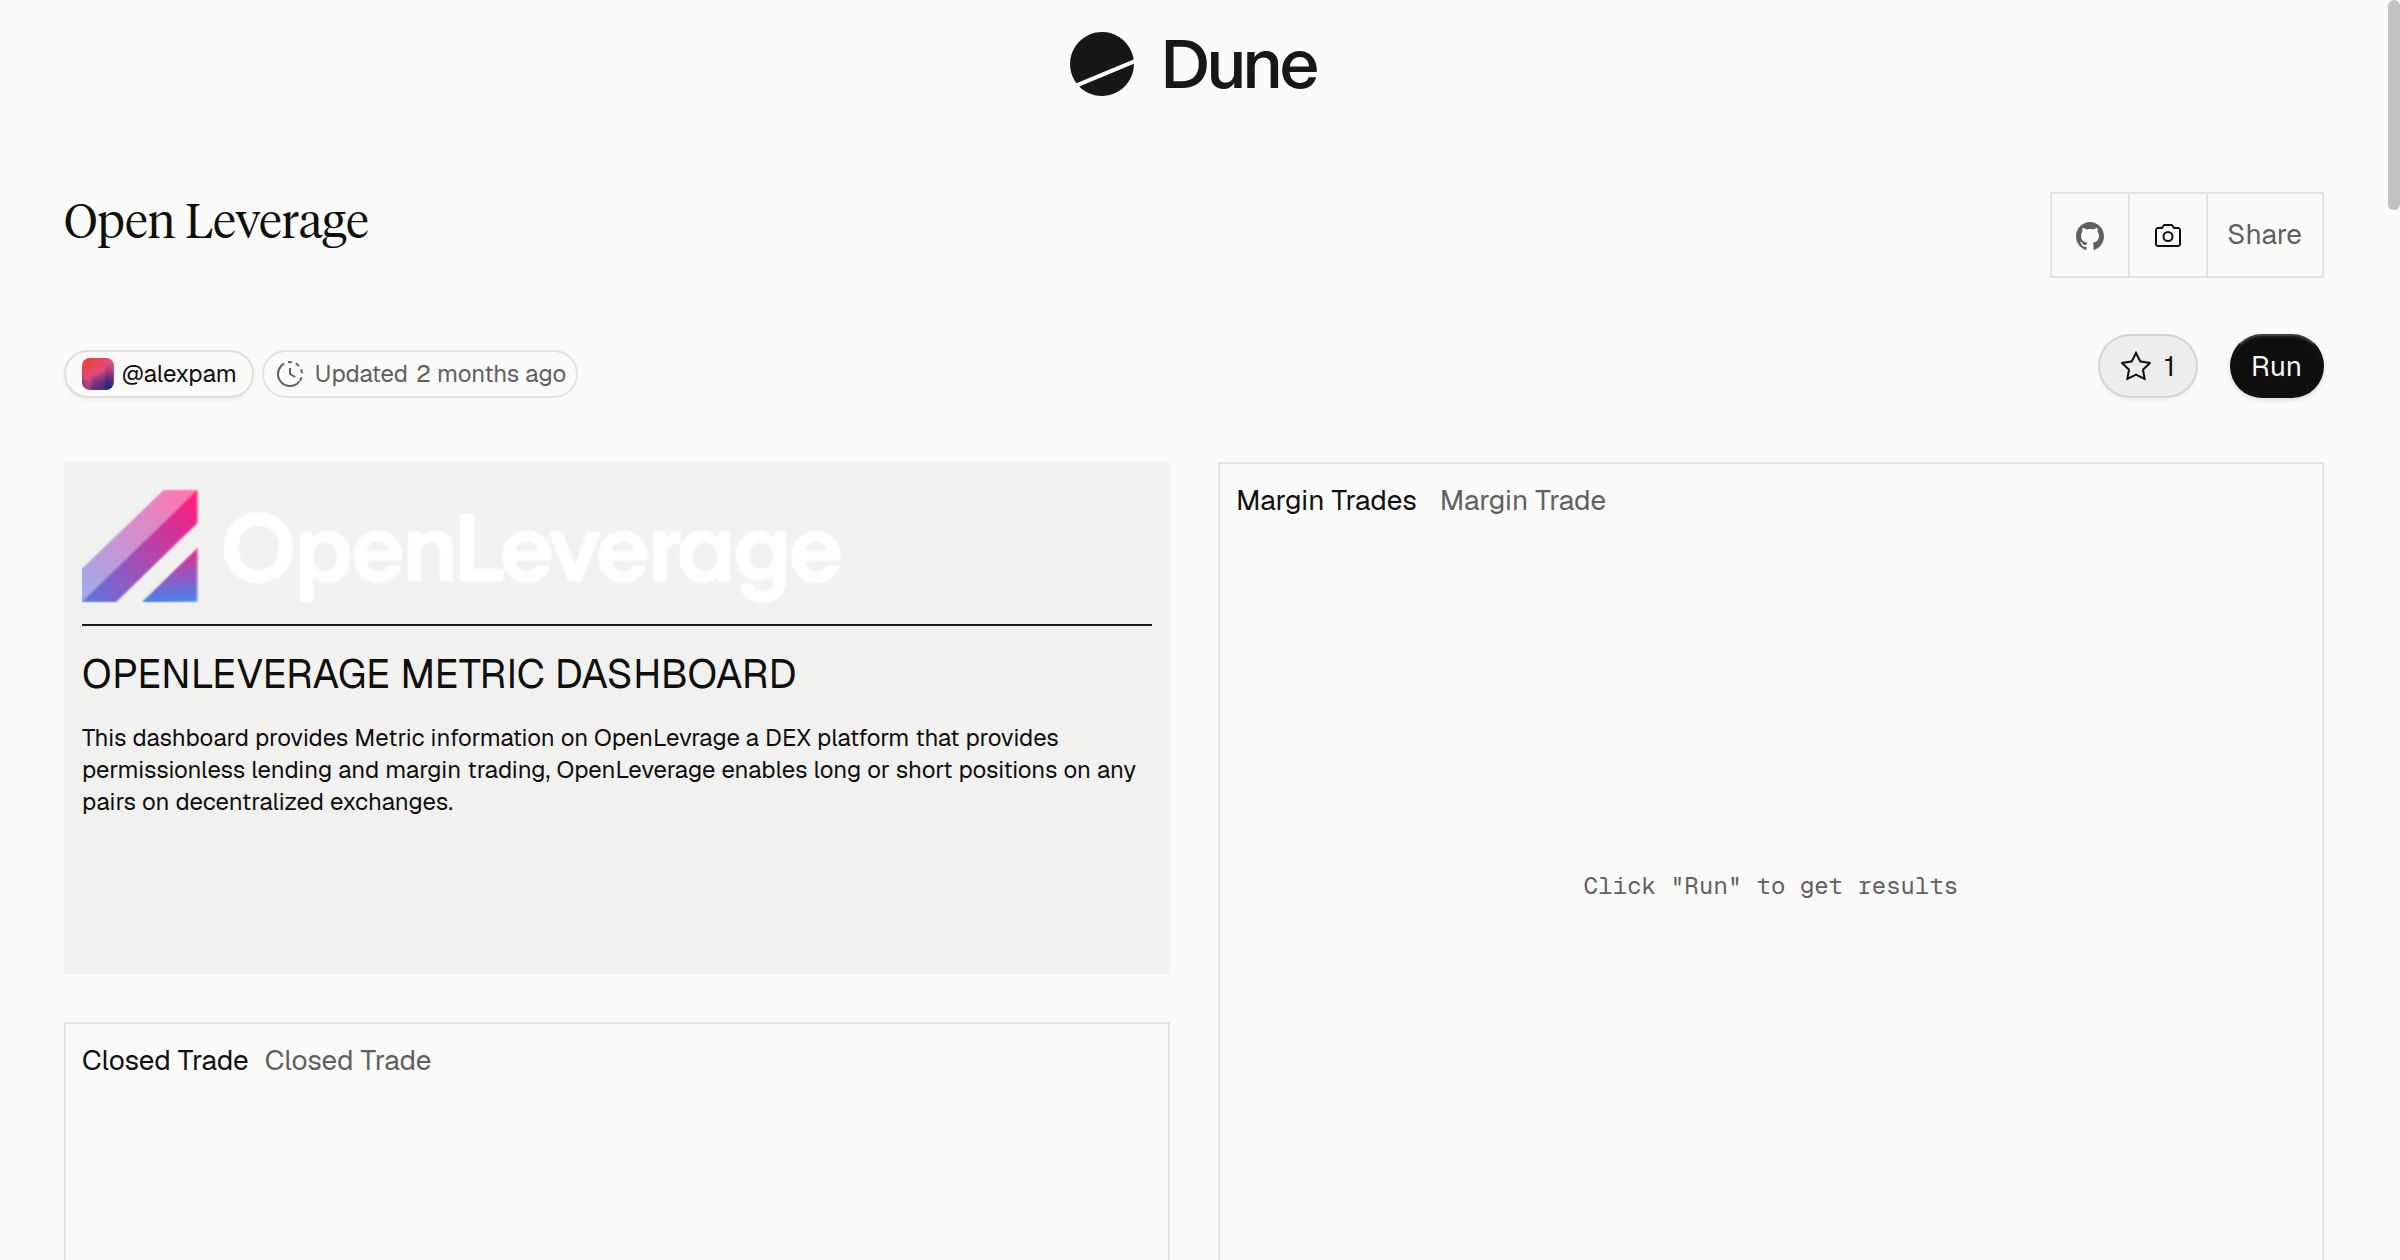The width and height of the screenshot is (2400, 1260).
Task: Open the Closed Trade chart title
Action: coord(165,1060)
